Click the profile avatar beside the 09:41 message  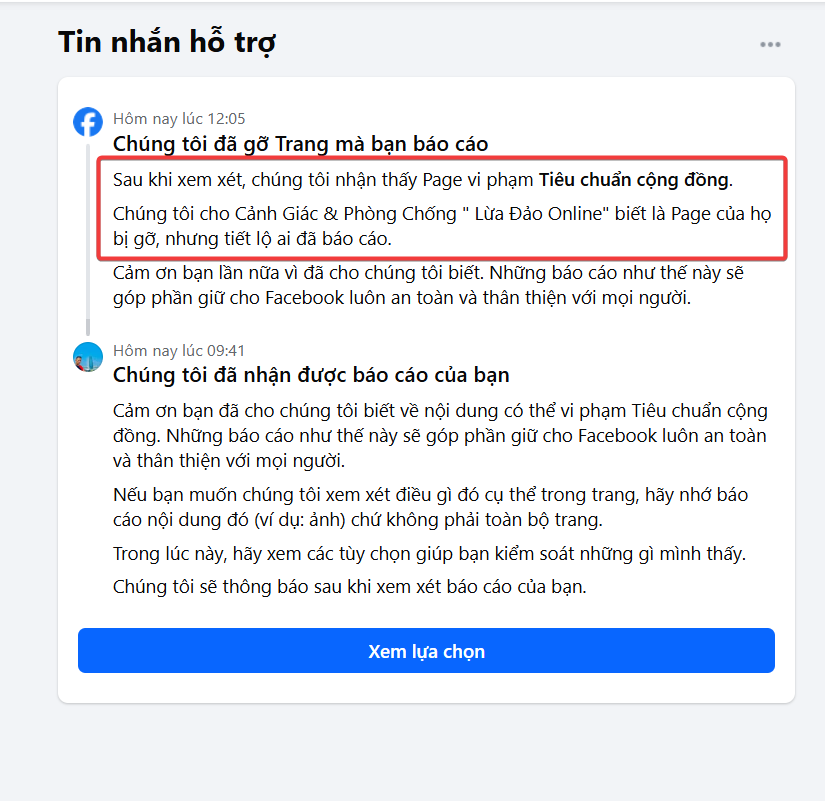[88, 357]
